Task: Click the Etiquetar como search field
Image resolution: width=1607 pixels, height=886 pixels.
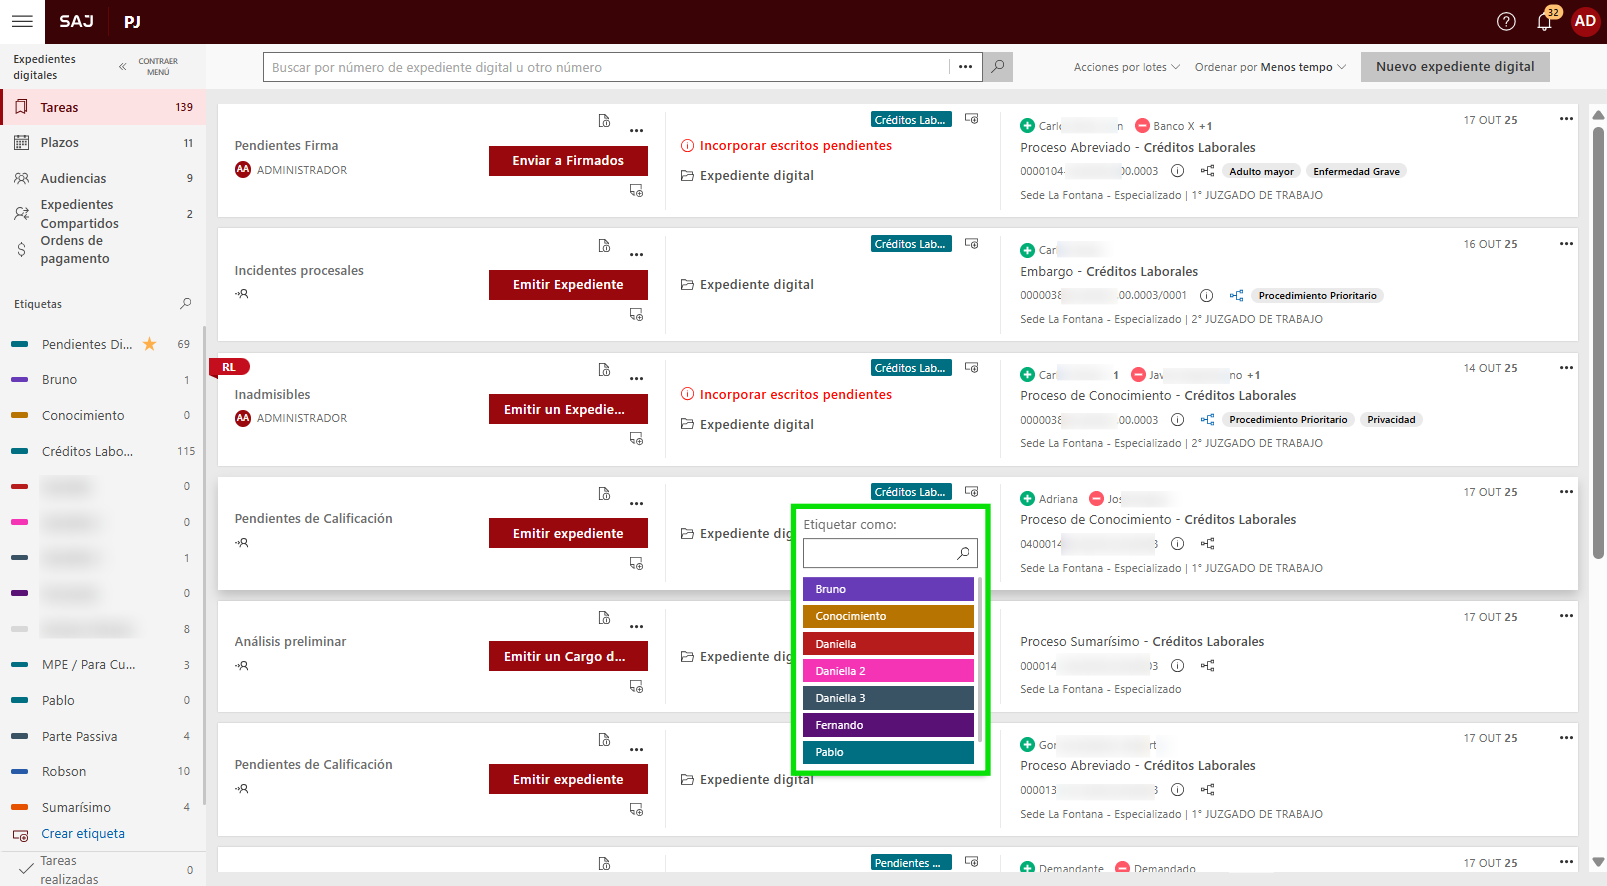Action: coord(878,553)
